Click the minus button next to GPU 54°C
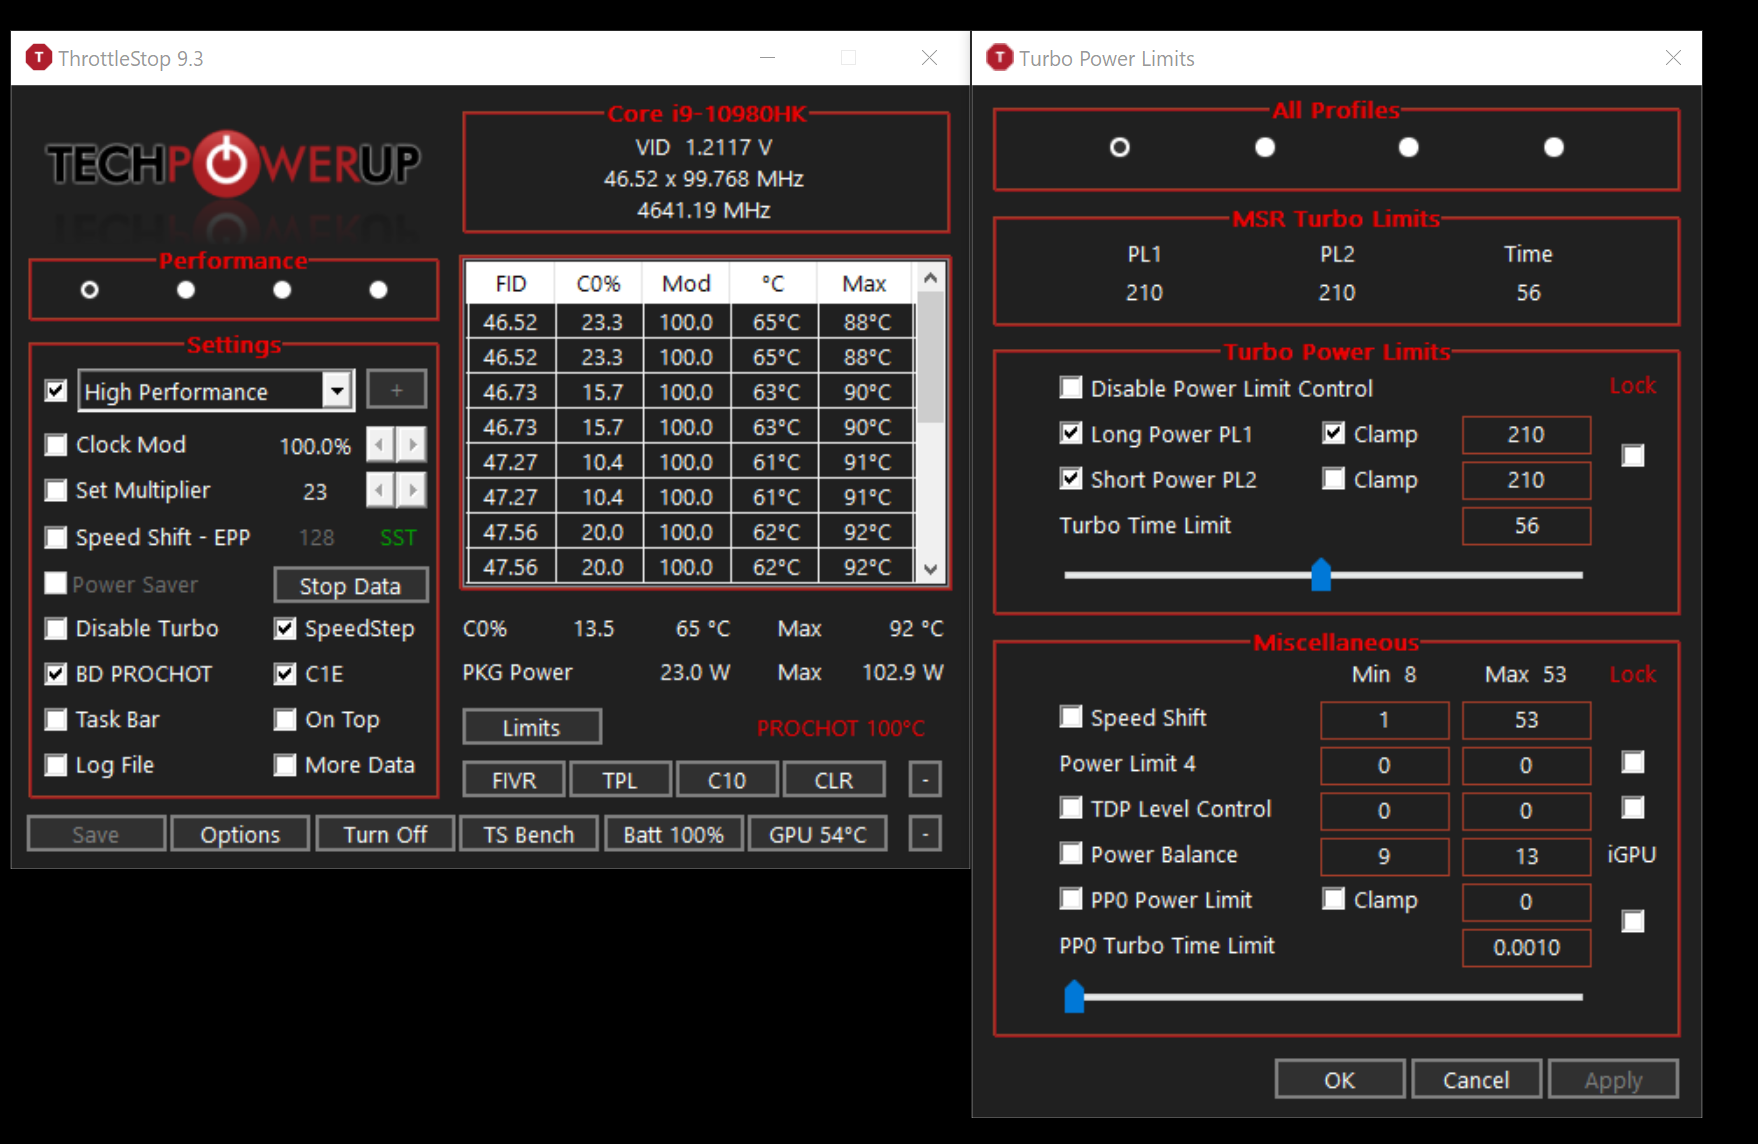Viewport: 1758px width, 1144px height. pos(925,834)
